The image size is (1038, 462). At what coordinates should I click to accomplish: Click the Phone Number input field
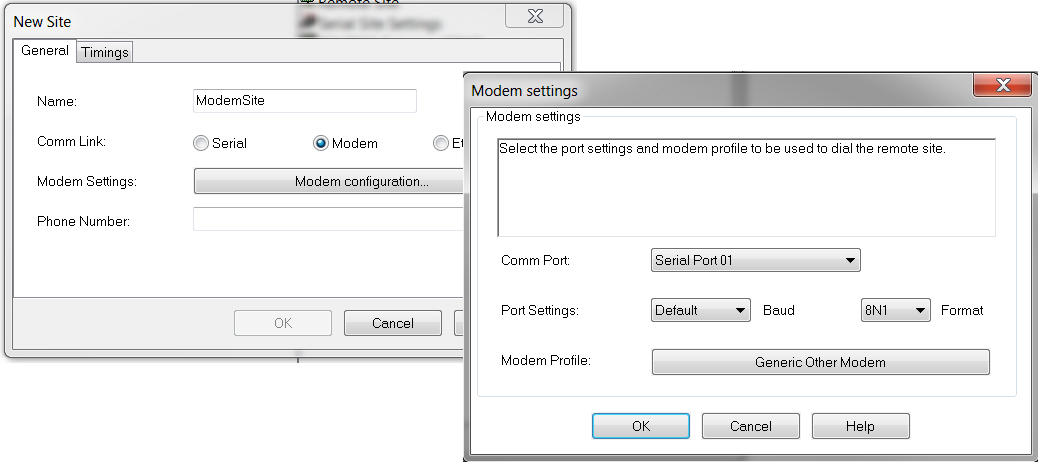[x=328, y=219]
